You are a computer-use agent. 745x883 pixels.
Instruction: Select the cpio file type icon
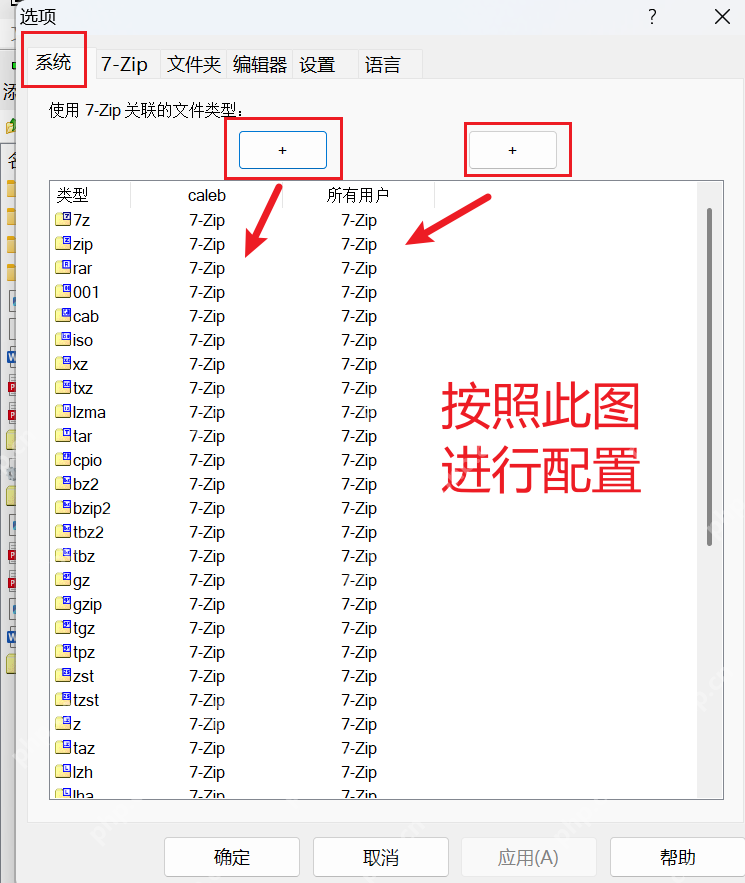[63, 459]
